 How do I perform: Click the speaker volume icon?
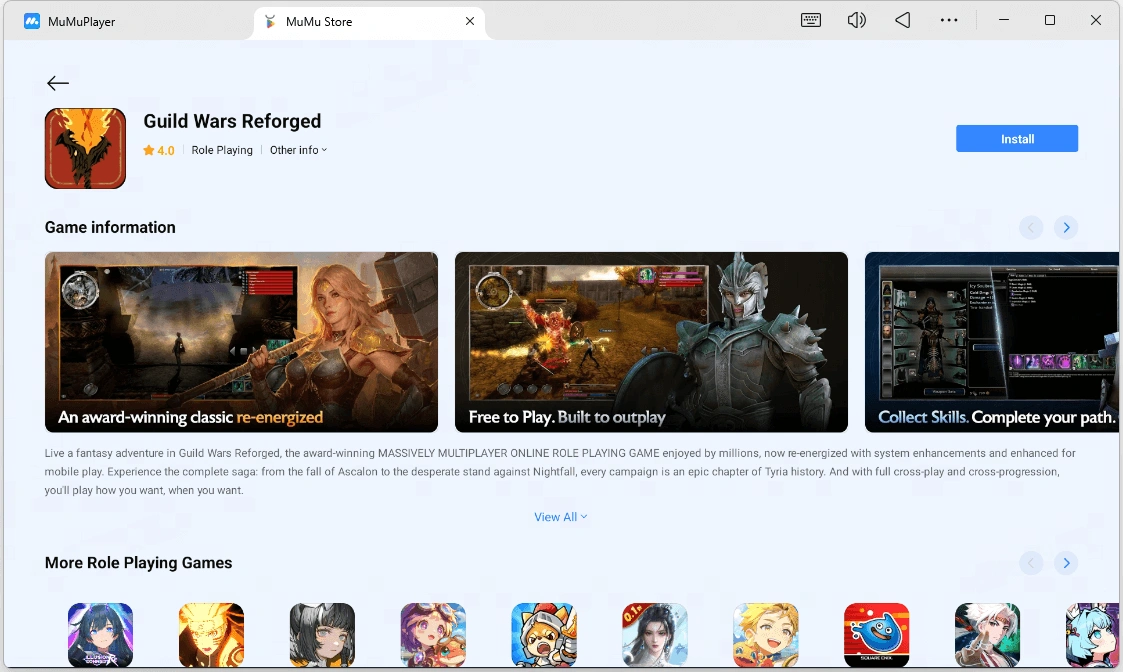[857, 20]
